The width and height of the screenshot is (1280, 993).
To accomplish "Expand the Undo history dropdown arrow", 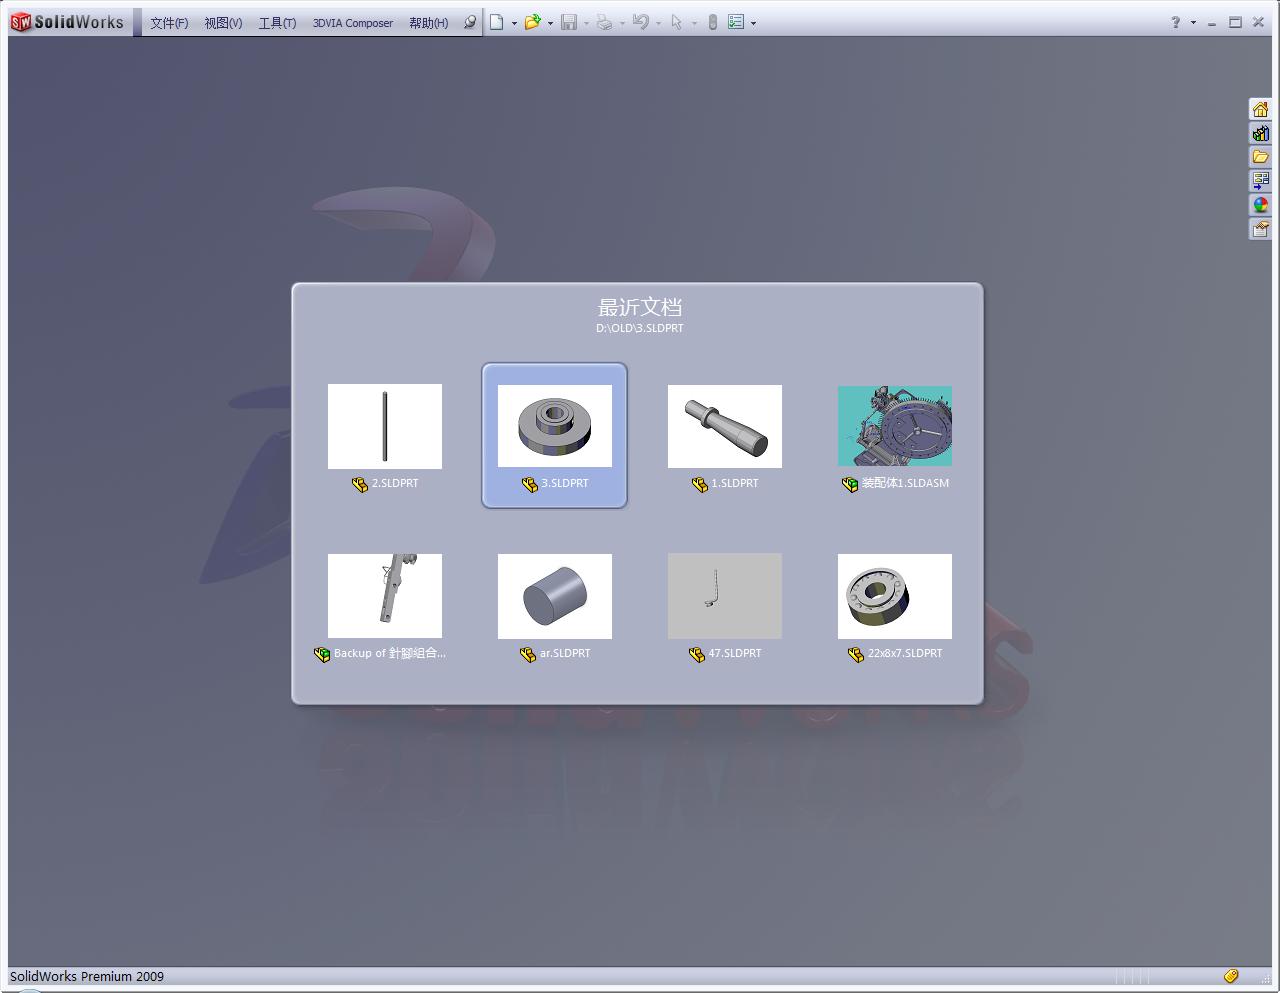I will [658, 23].
